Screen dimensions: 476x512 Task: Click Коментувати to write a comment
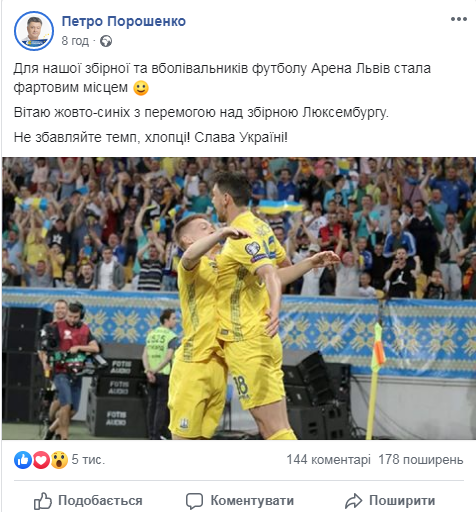240,501
